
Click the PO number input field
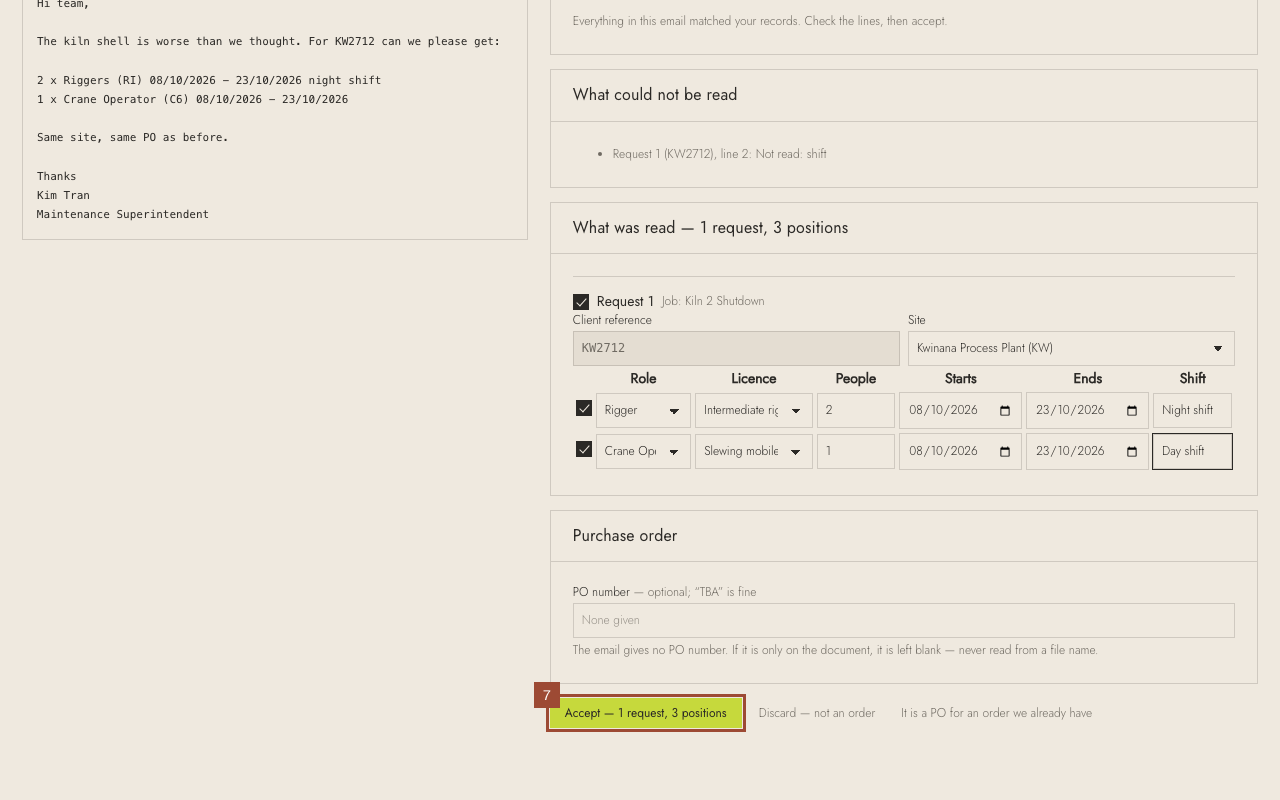(904, 620)
